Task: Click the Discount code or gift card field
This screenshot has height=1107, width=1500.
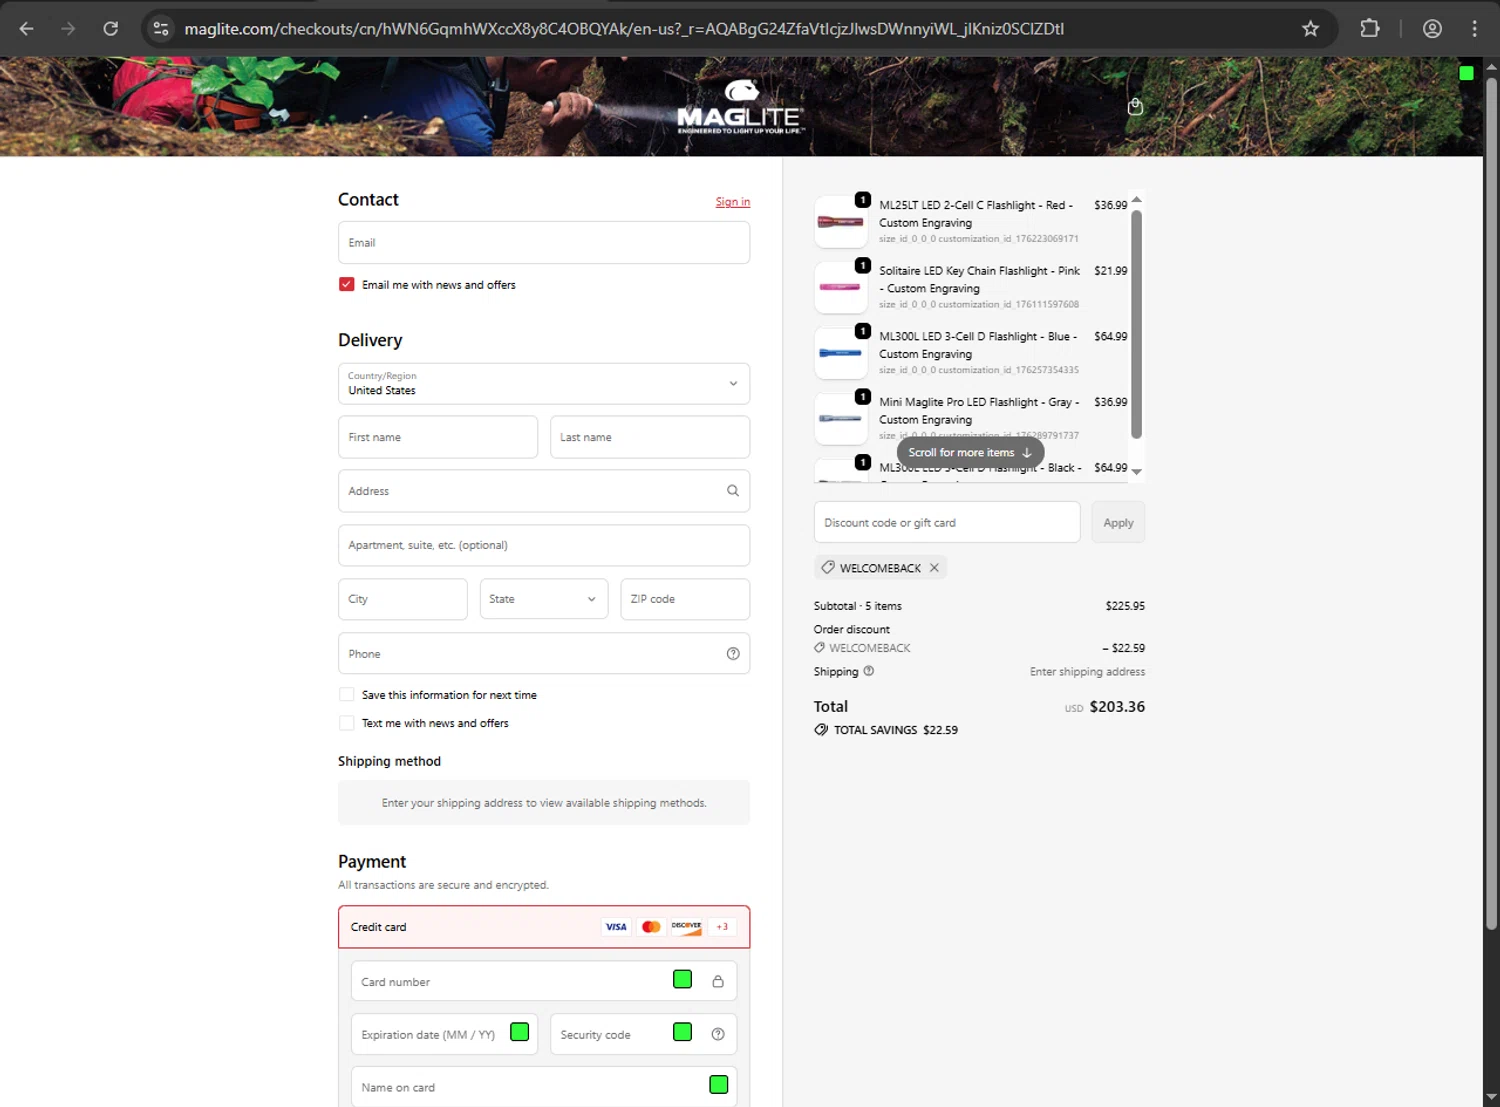Action: [x=947, y=523]
